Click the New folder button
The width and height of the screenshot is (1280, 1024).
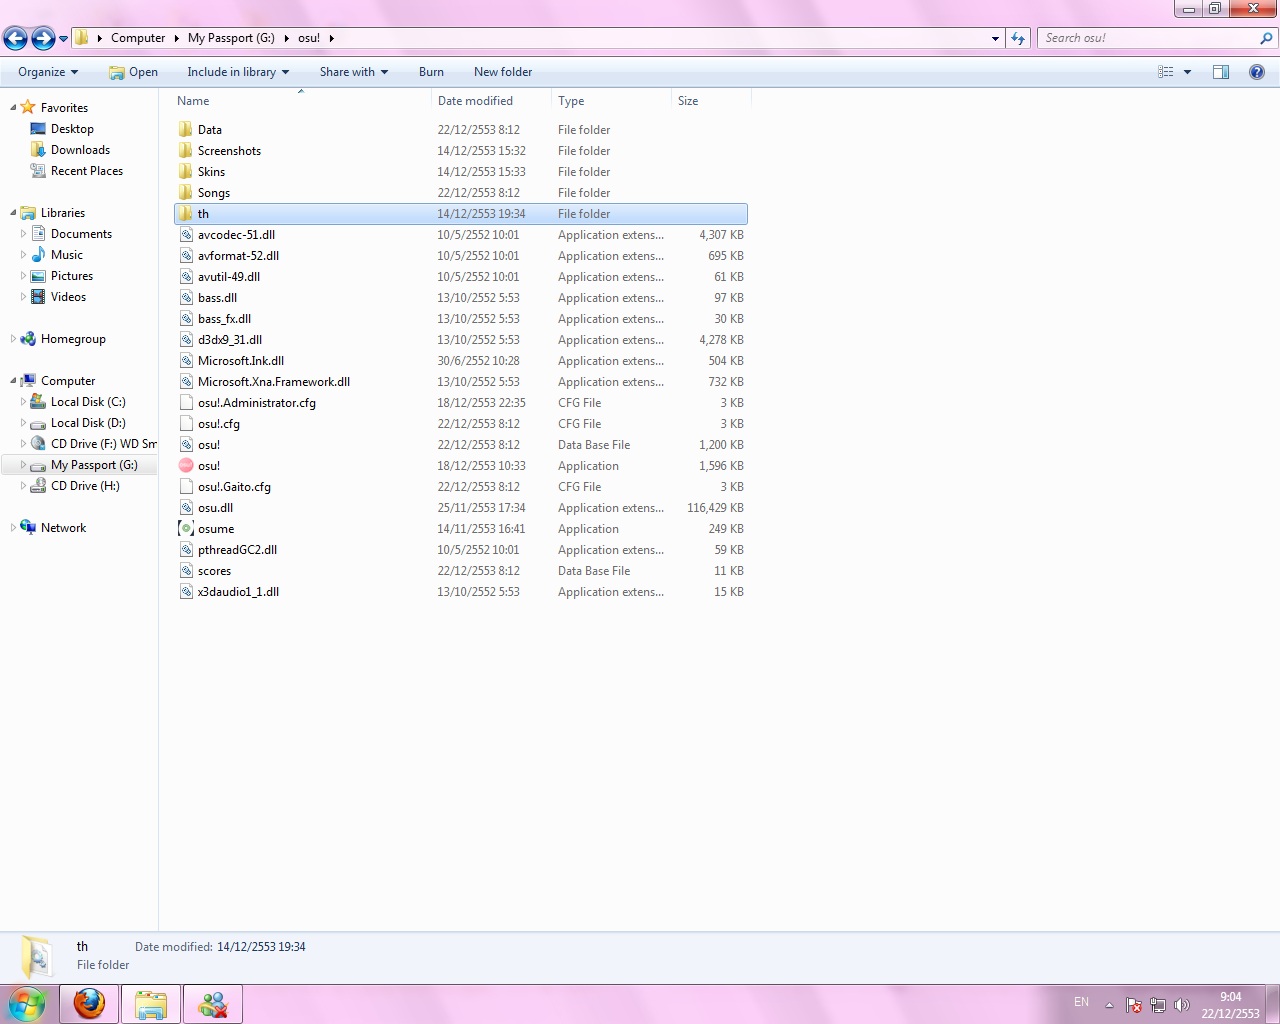coord(503,72)
